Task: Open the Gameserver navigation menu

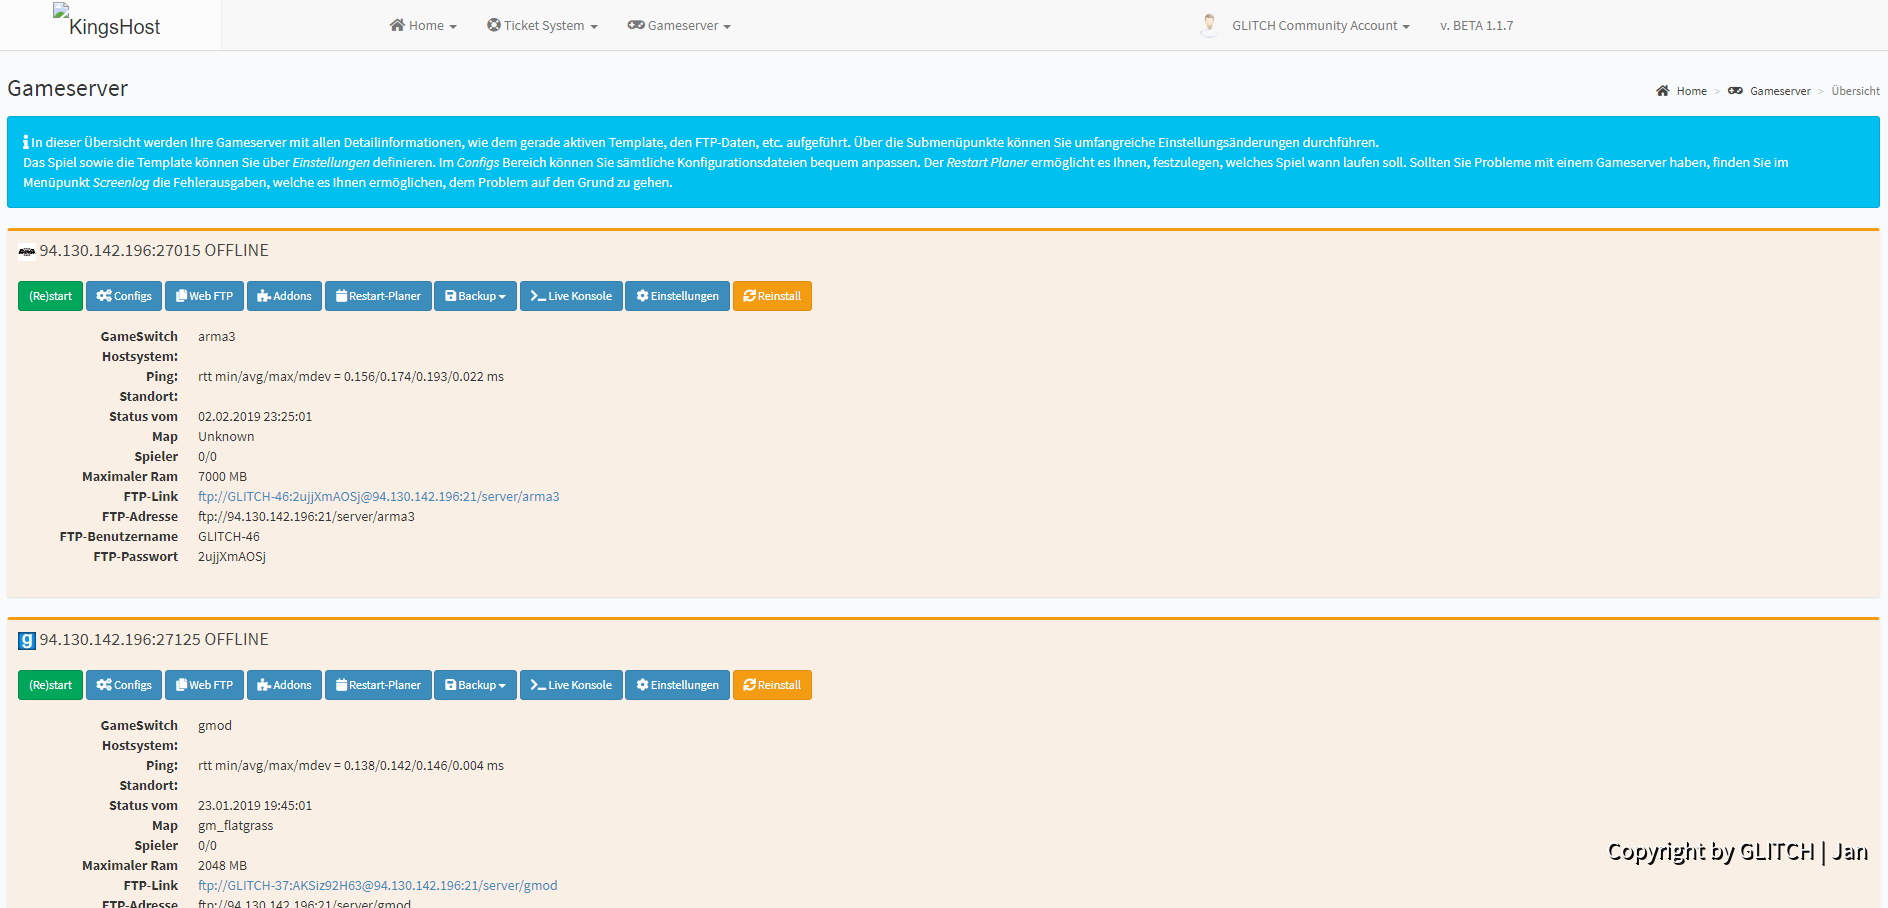Action: point(679,26)
